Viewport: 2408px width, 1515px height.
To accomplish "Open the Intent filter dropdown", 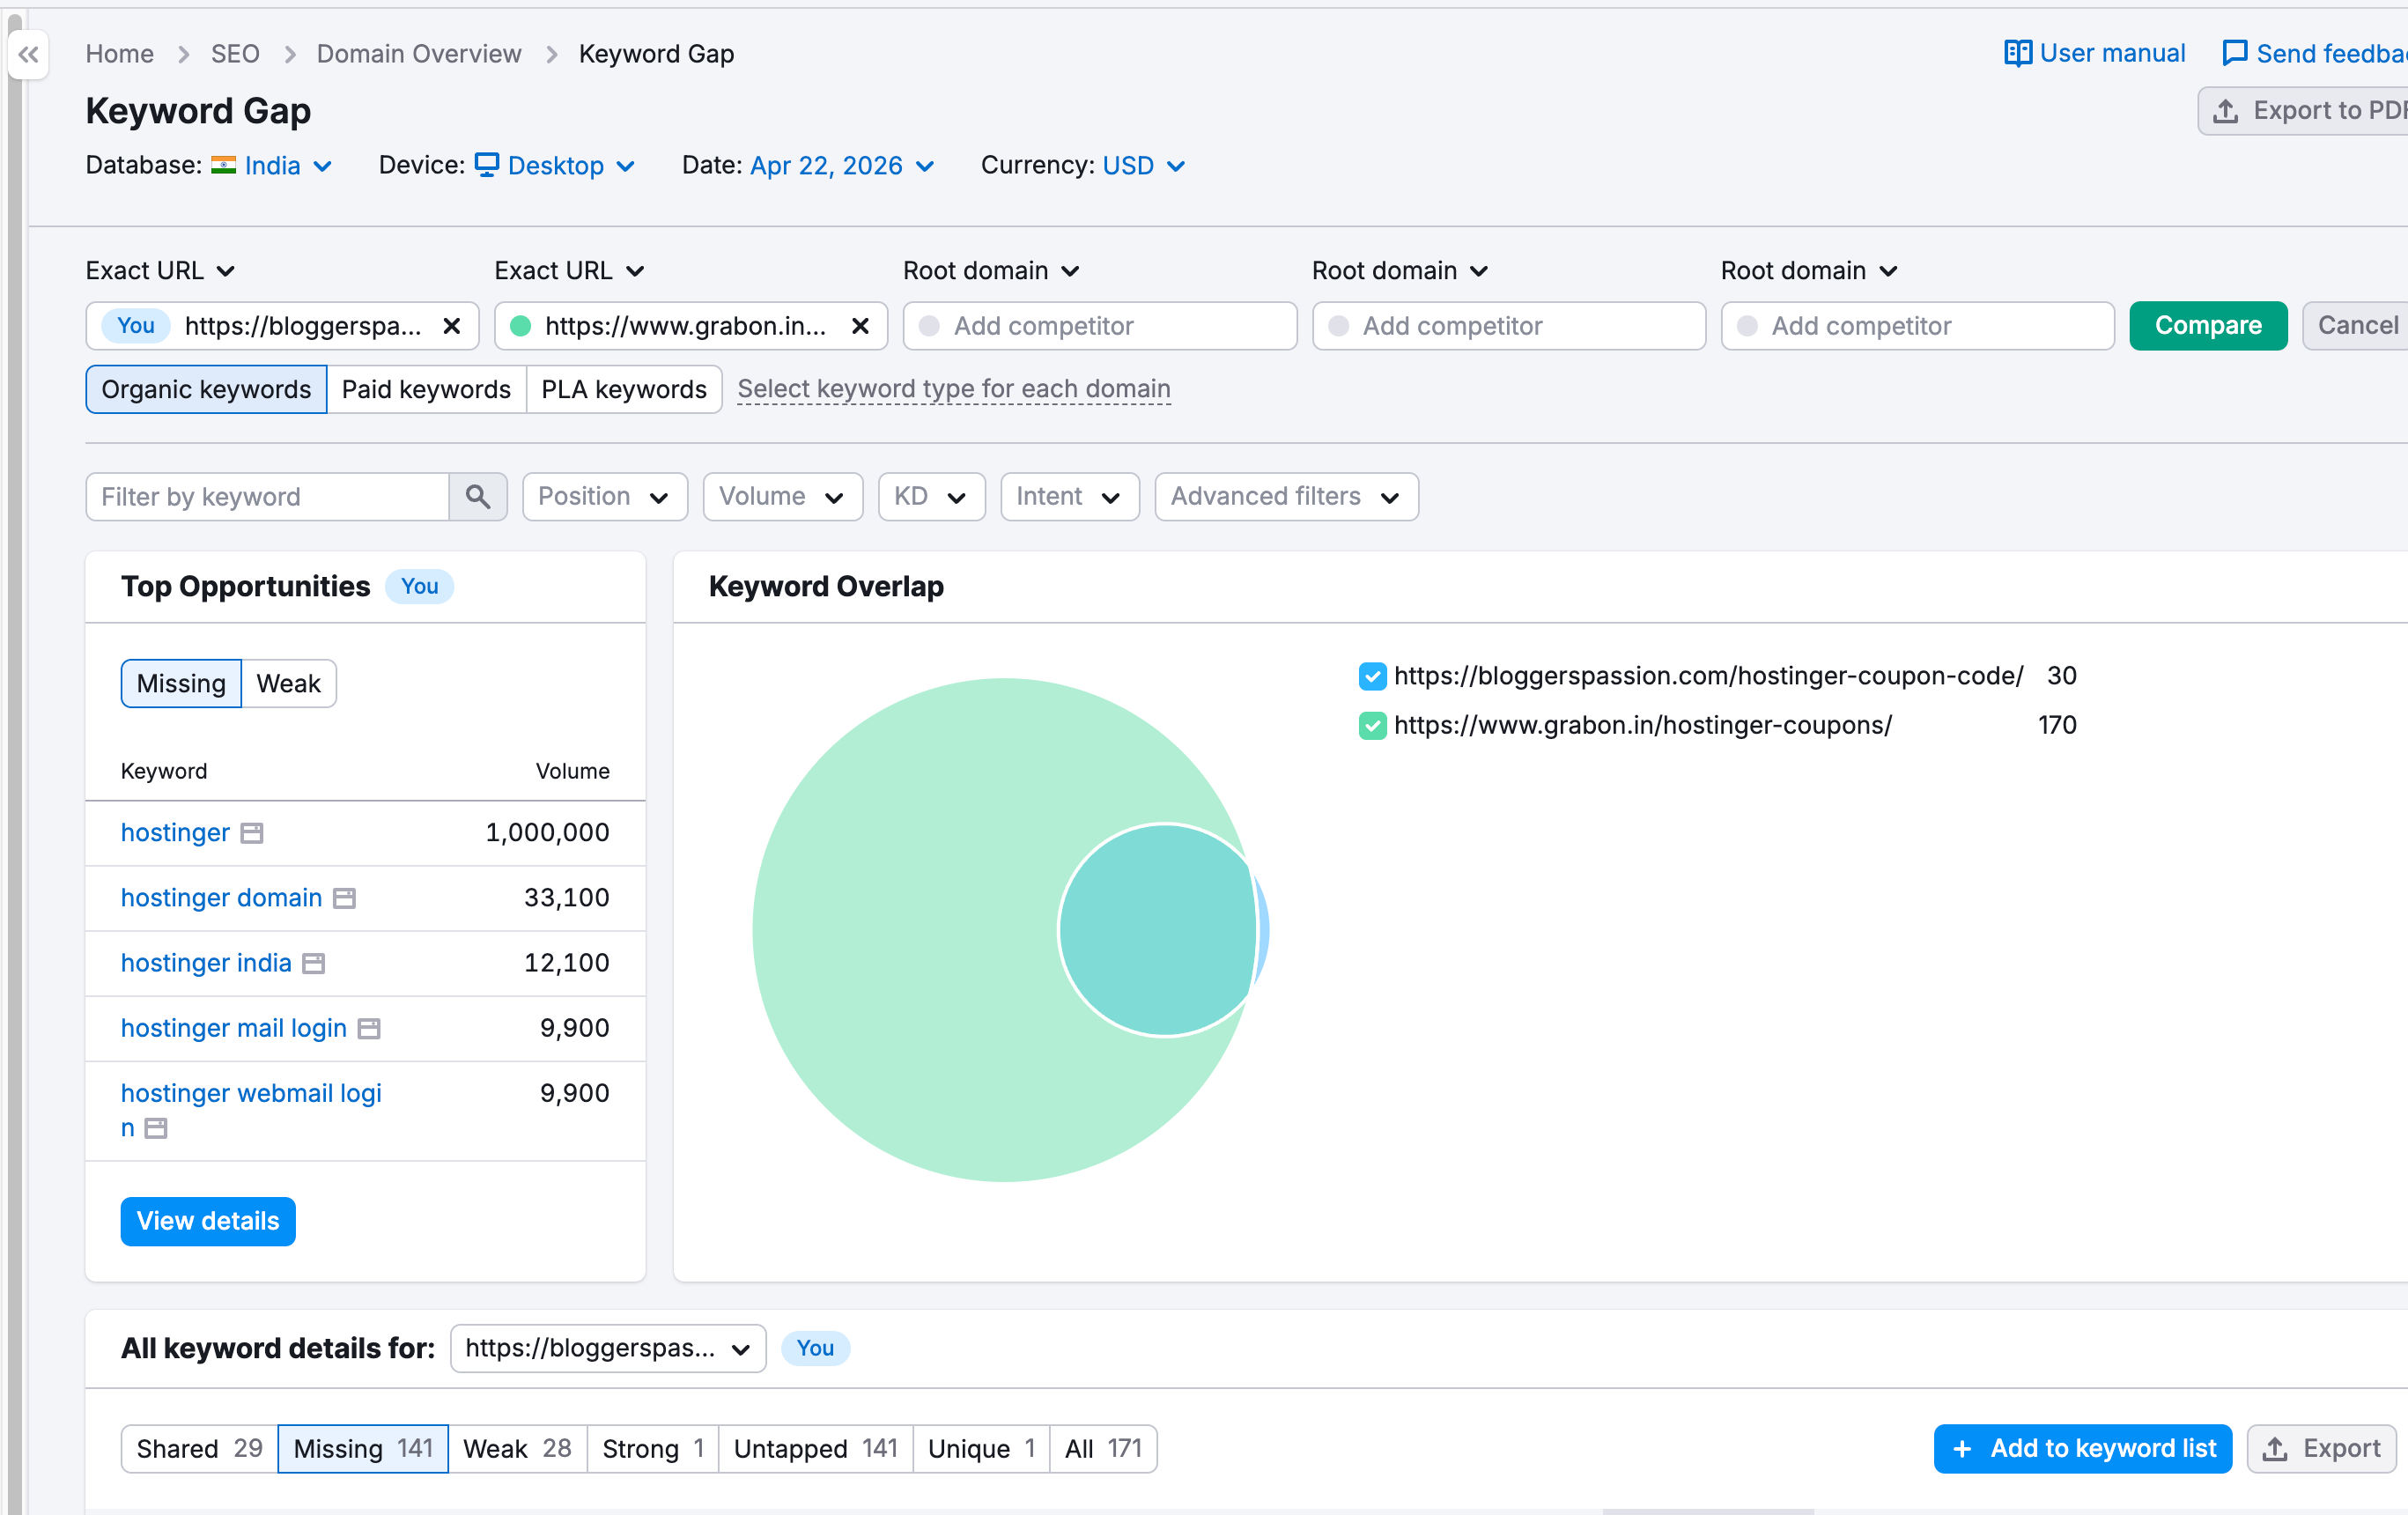I will 1069,496.
